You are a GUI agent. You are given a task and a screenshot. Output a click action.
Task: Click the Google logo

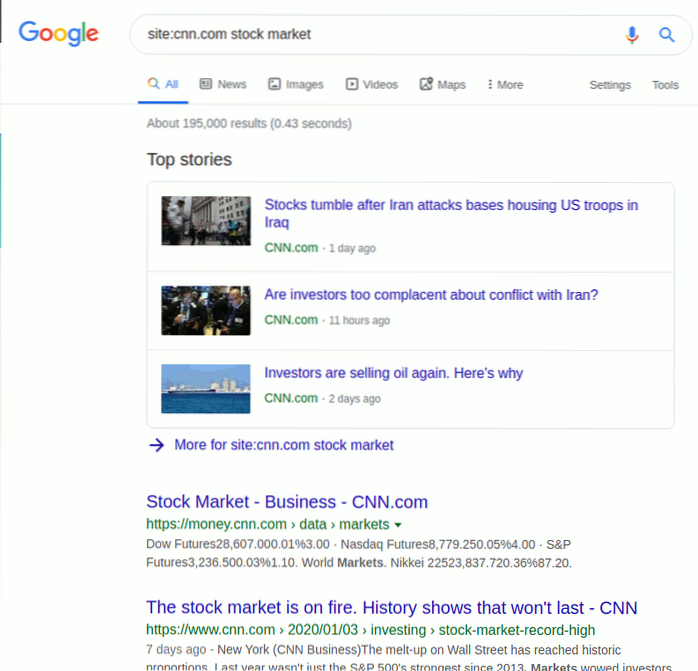pyautogui.click(x=59, y=33)
